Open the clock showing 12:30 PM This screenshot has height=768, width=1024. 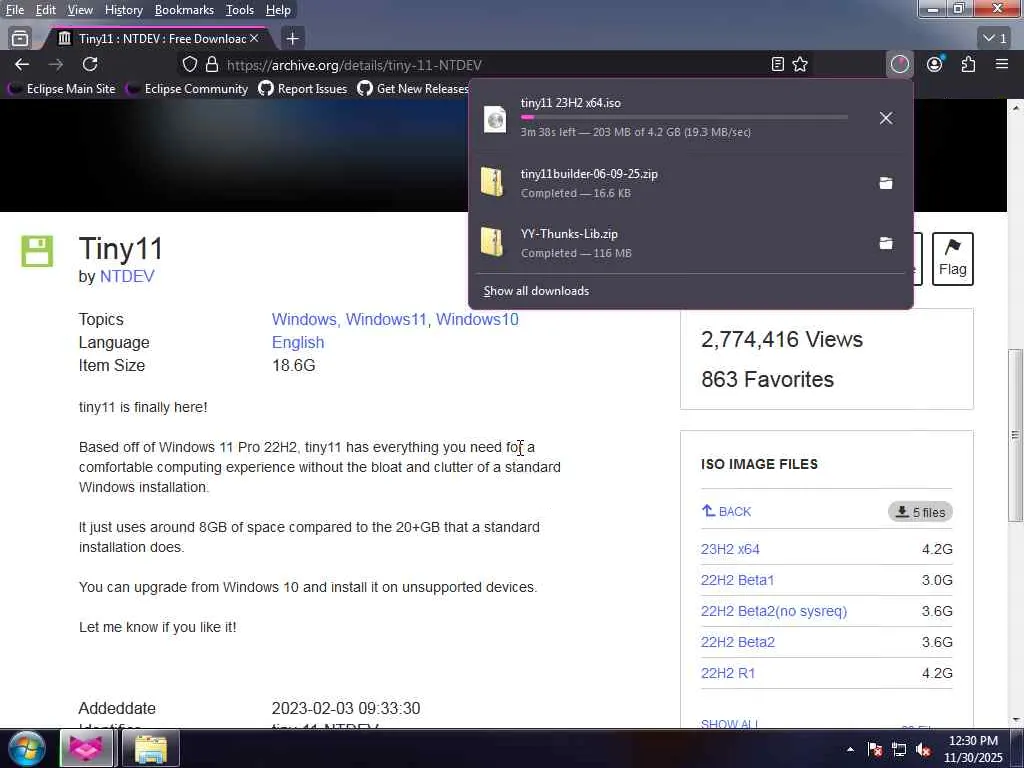click(x=973, y=749)
